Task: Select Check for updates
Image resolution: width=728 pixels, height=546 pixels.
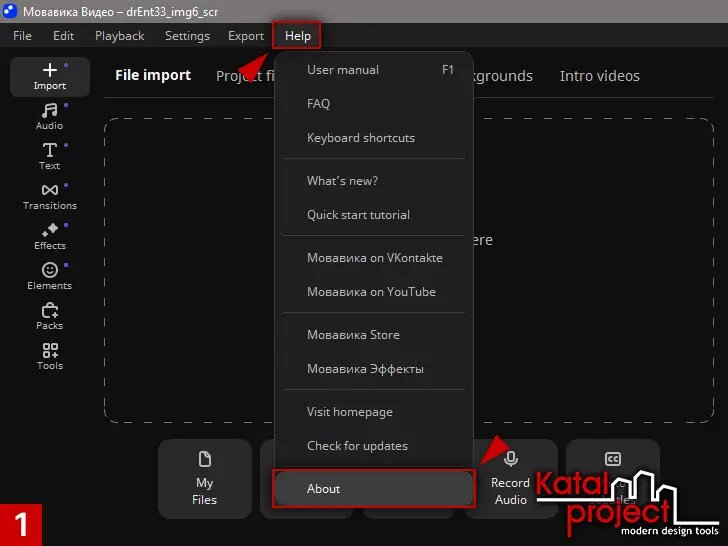Action: (x=374, y=446)
